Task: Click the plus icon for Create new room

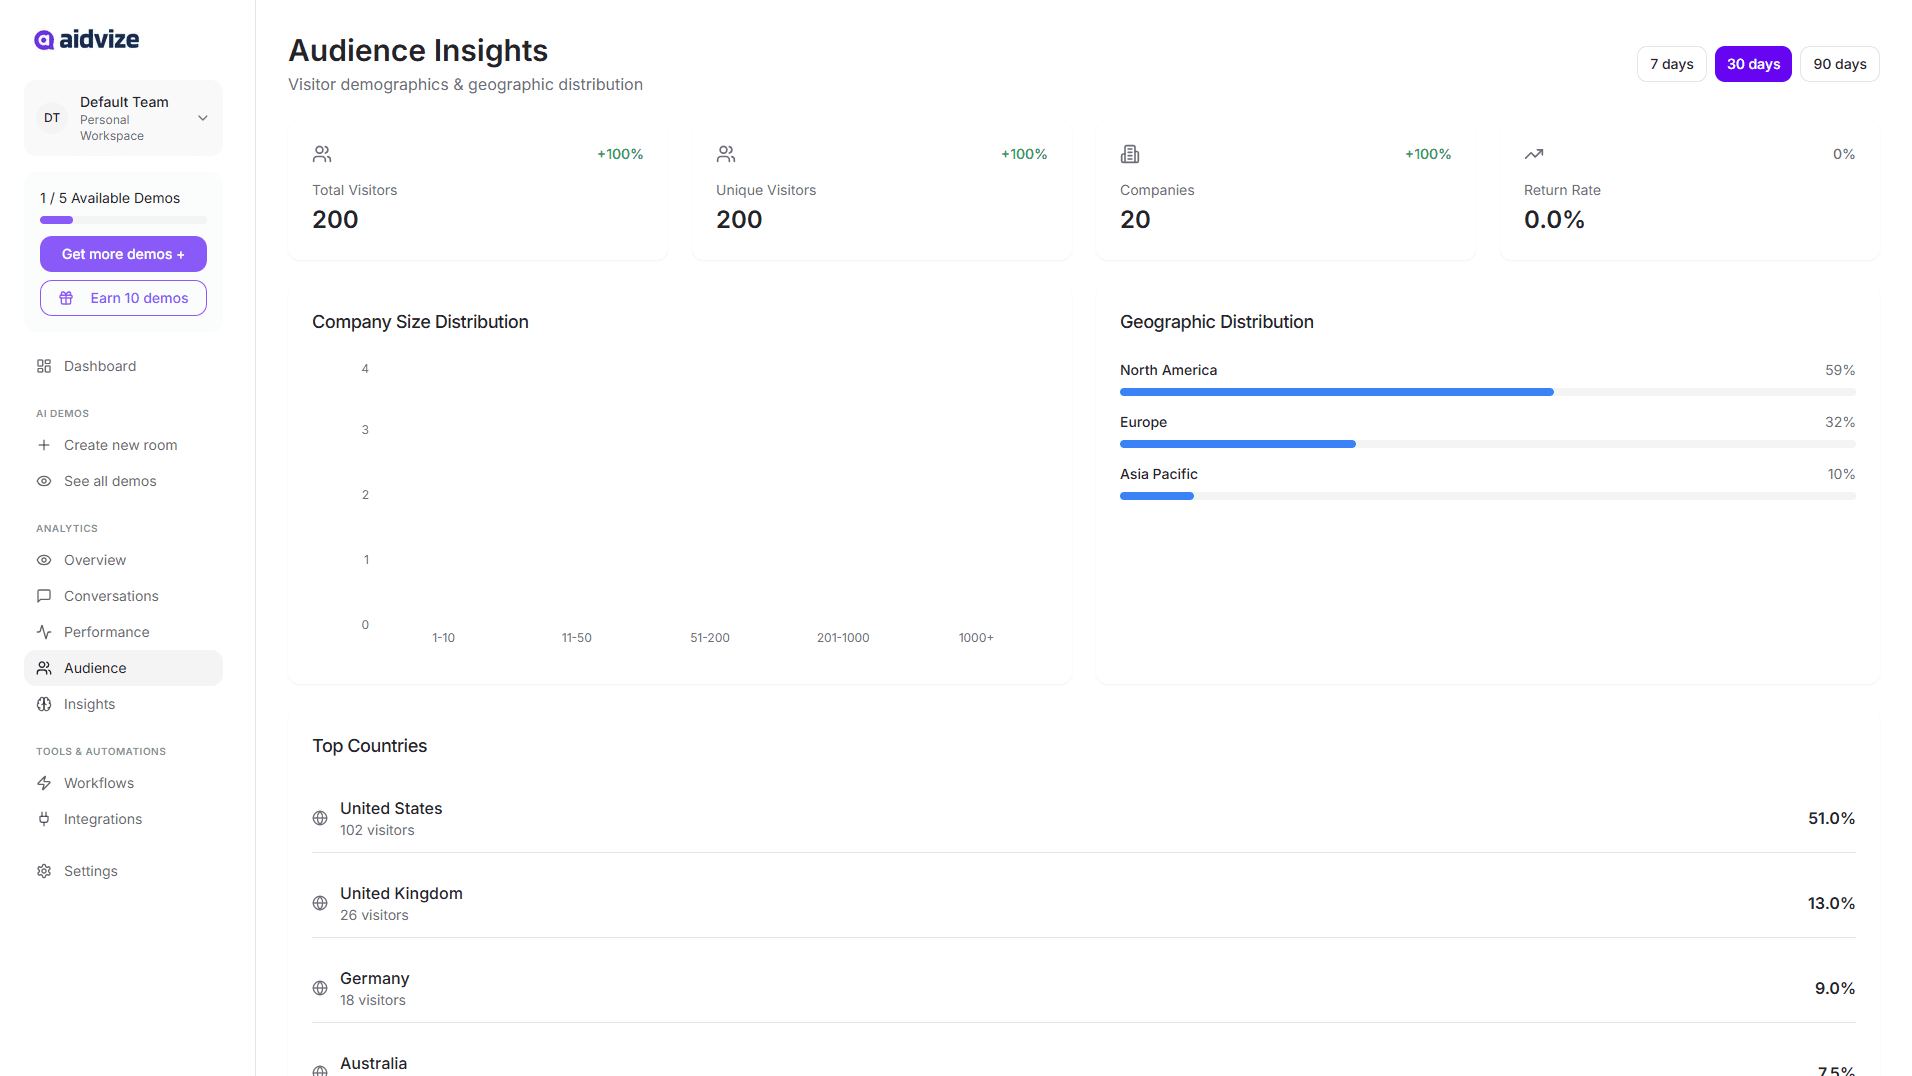Action: (x=44, y=445)
